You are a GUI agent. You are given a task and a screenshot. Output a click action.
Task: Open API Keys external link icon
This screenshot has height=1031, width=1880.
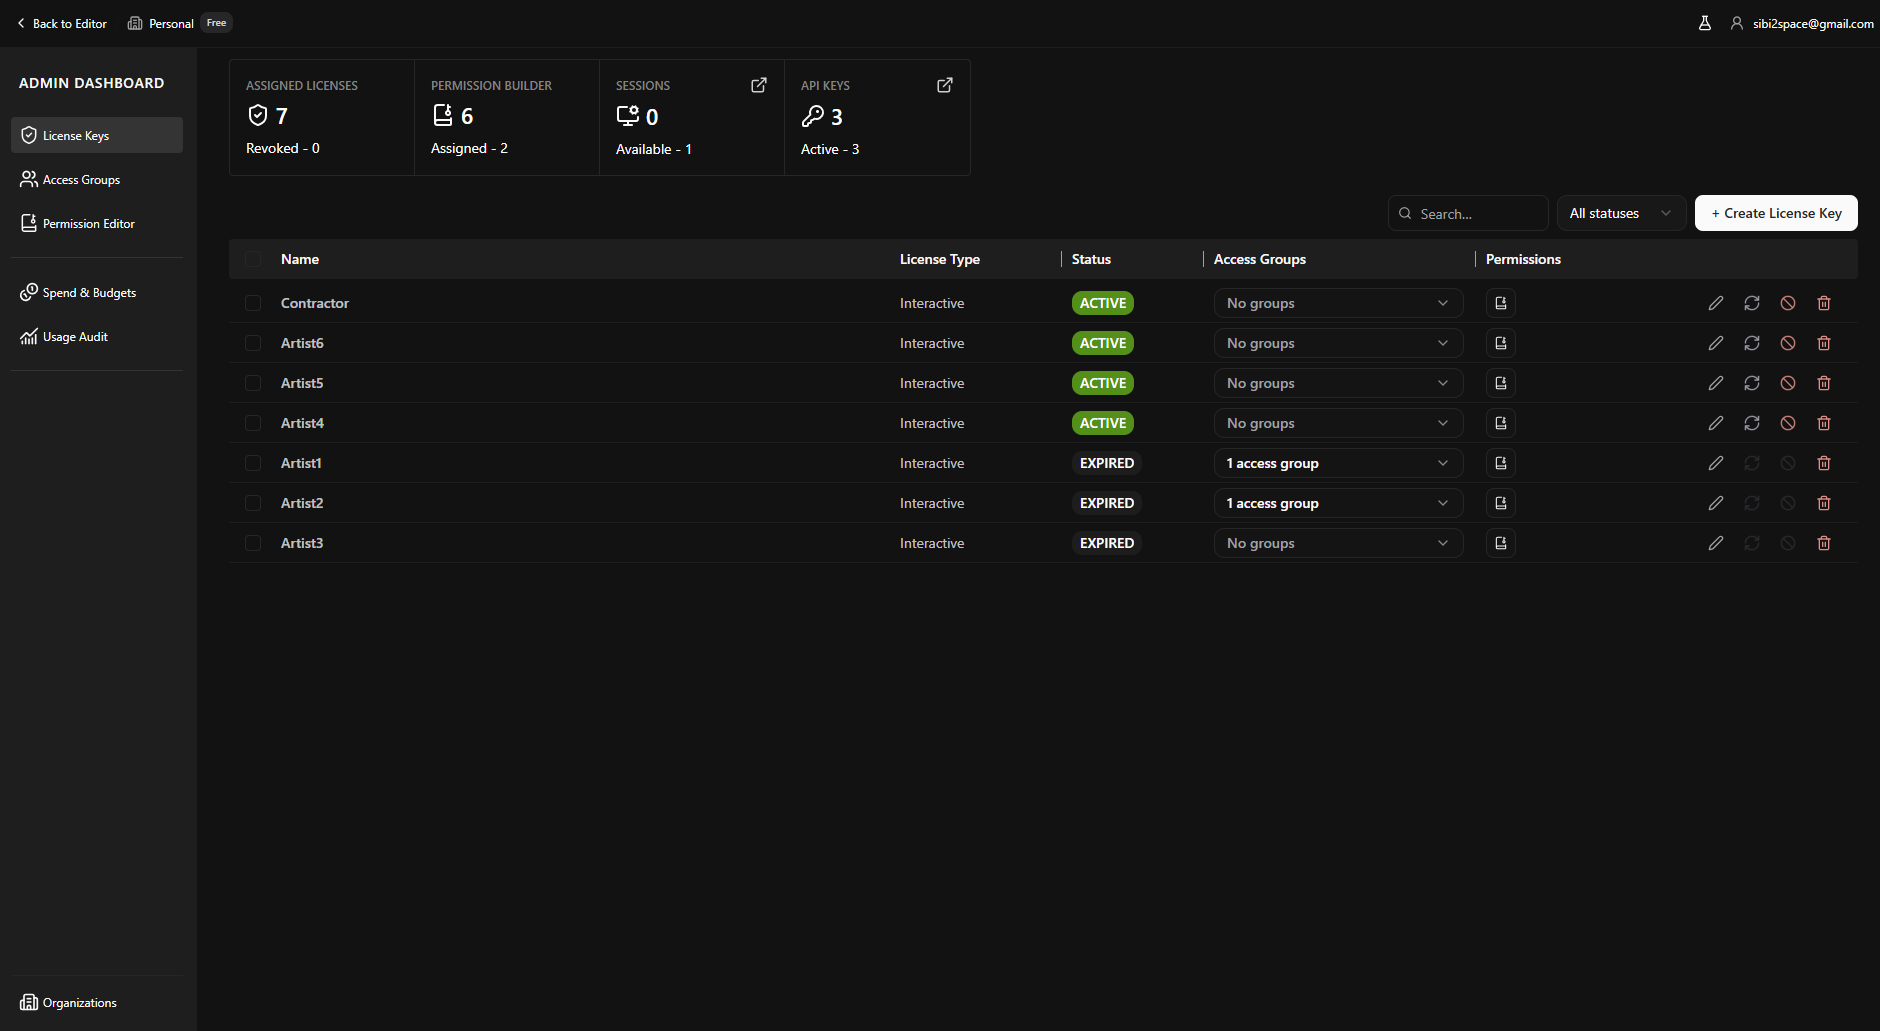[x=945, y=85]
